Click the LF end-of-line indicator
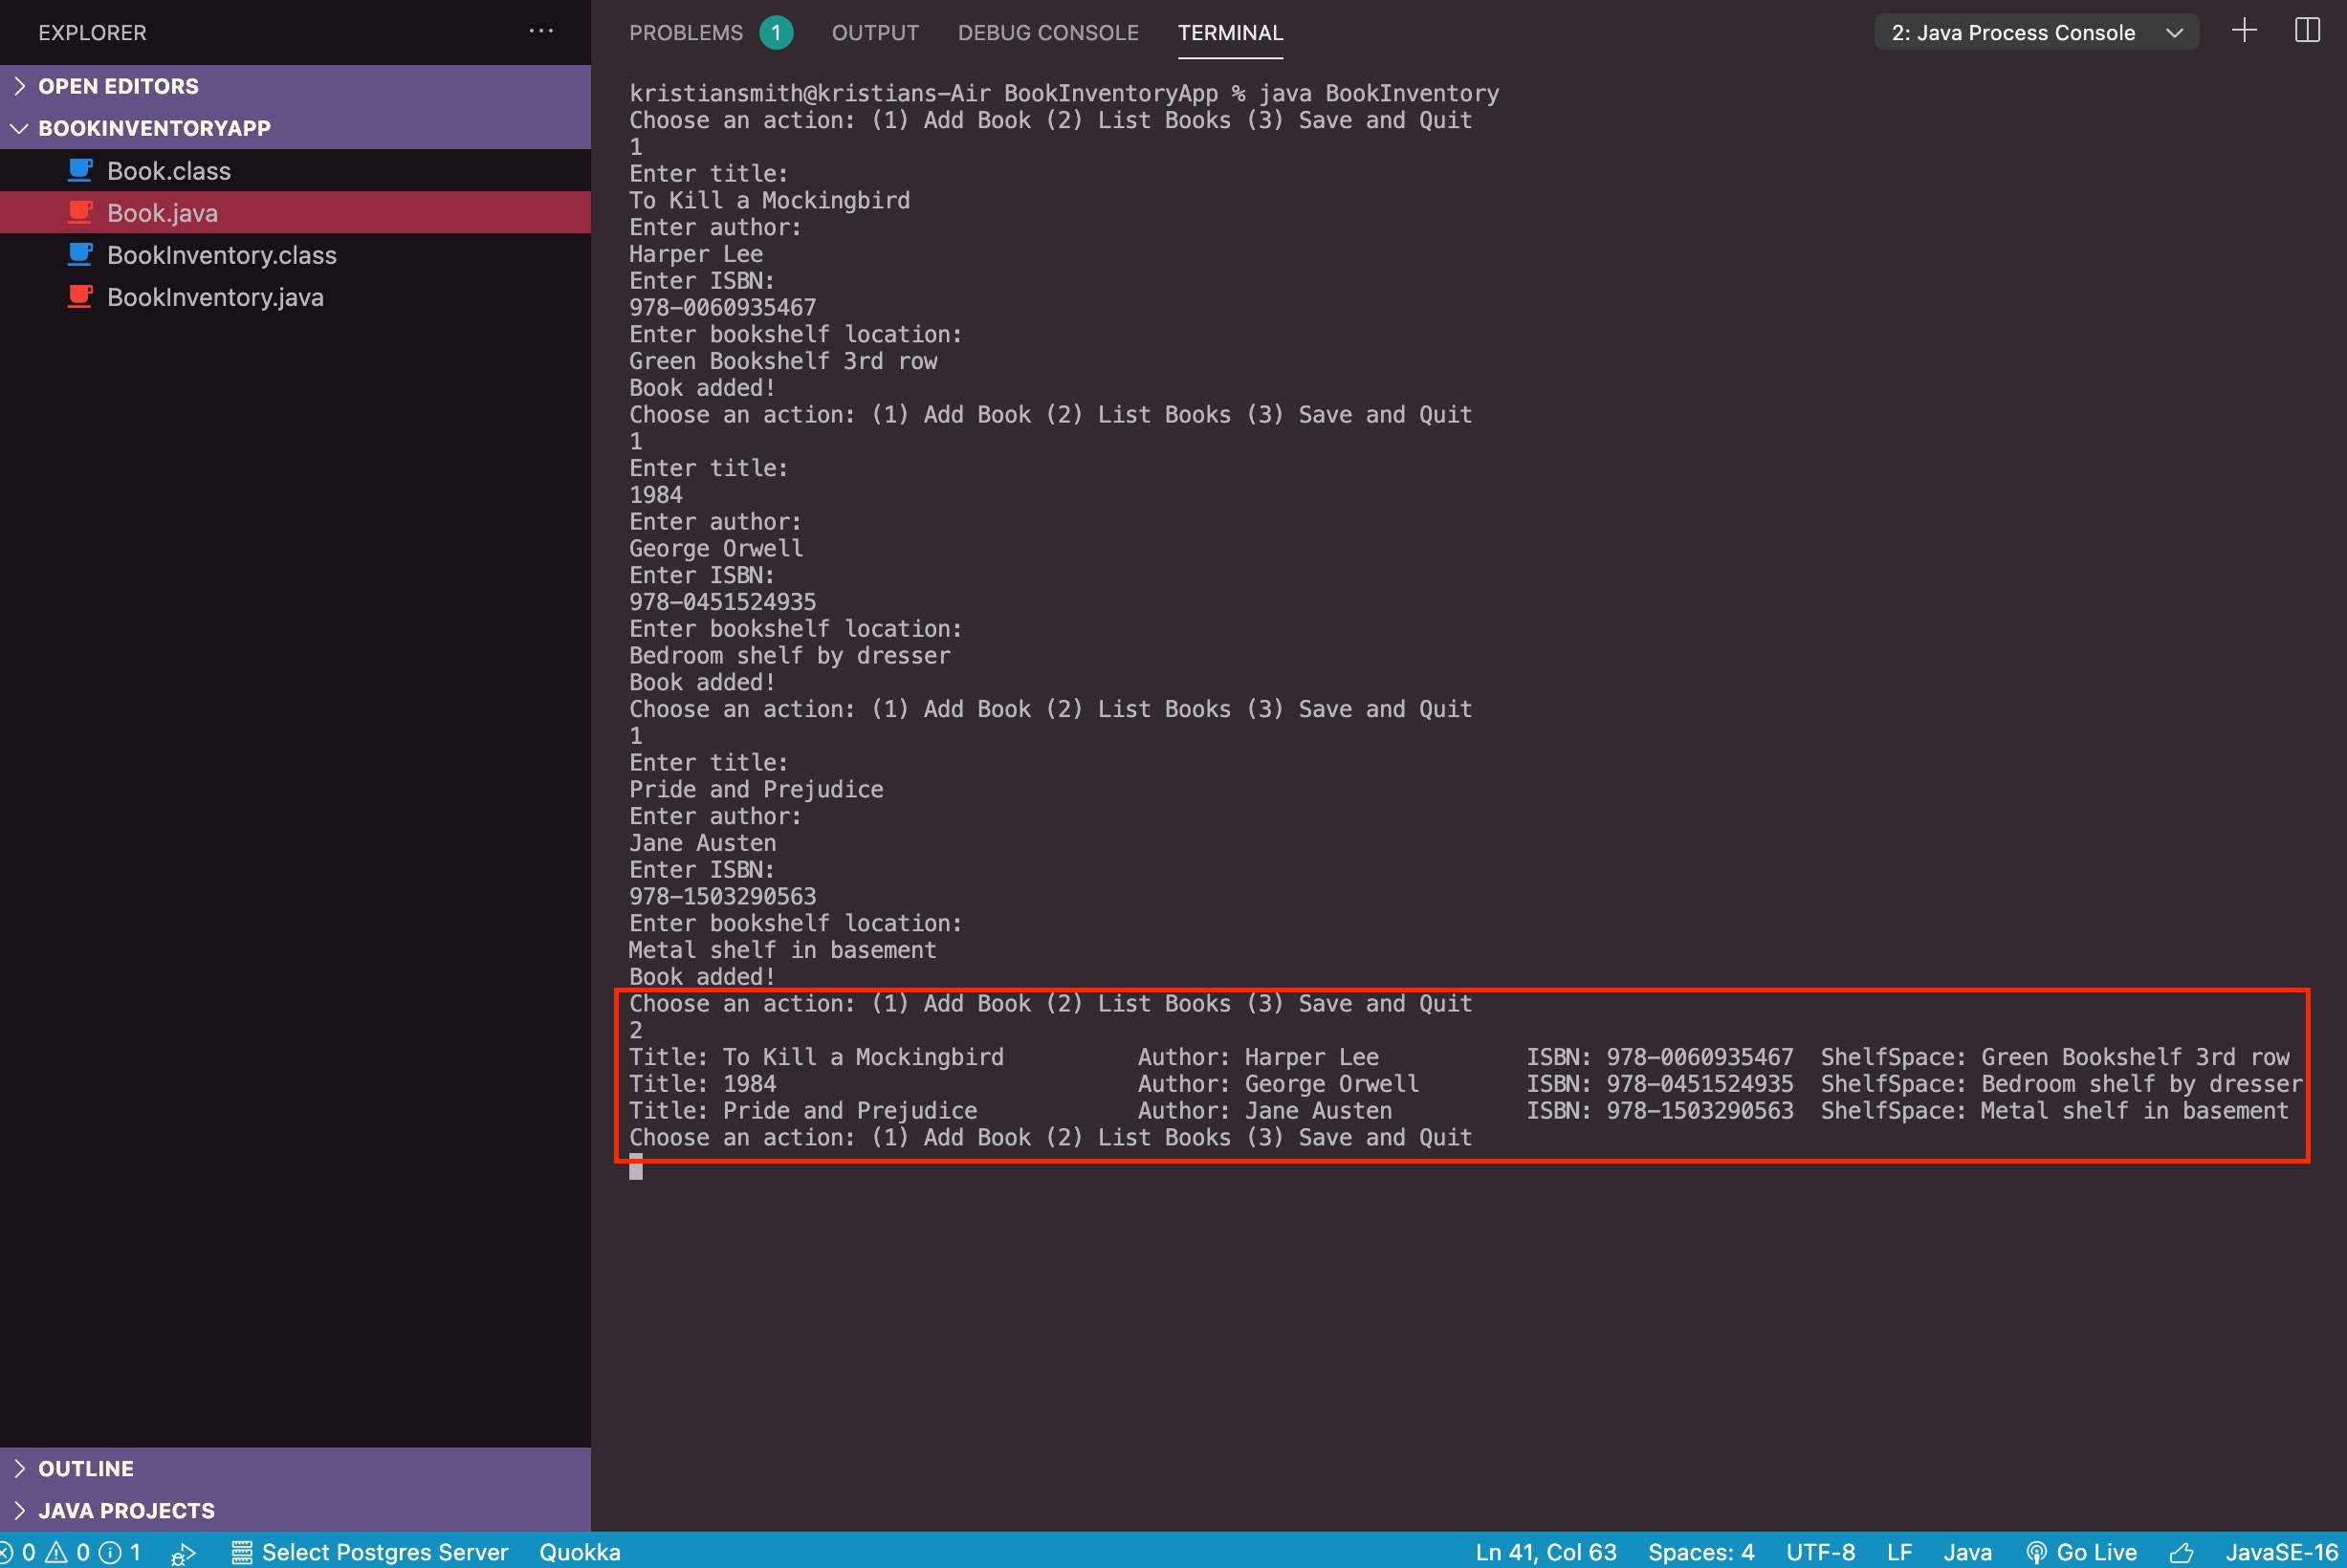The image size is (2347, 1568). [1899, 1552]
